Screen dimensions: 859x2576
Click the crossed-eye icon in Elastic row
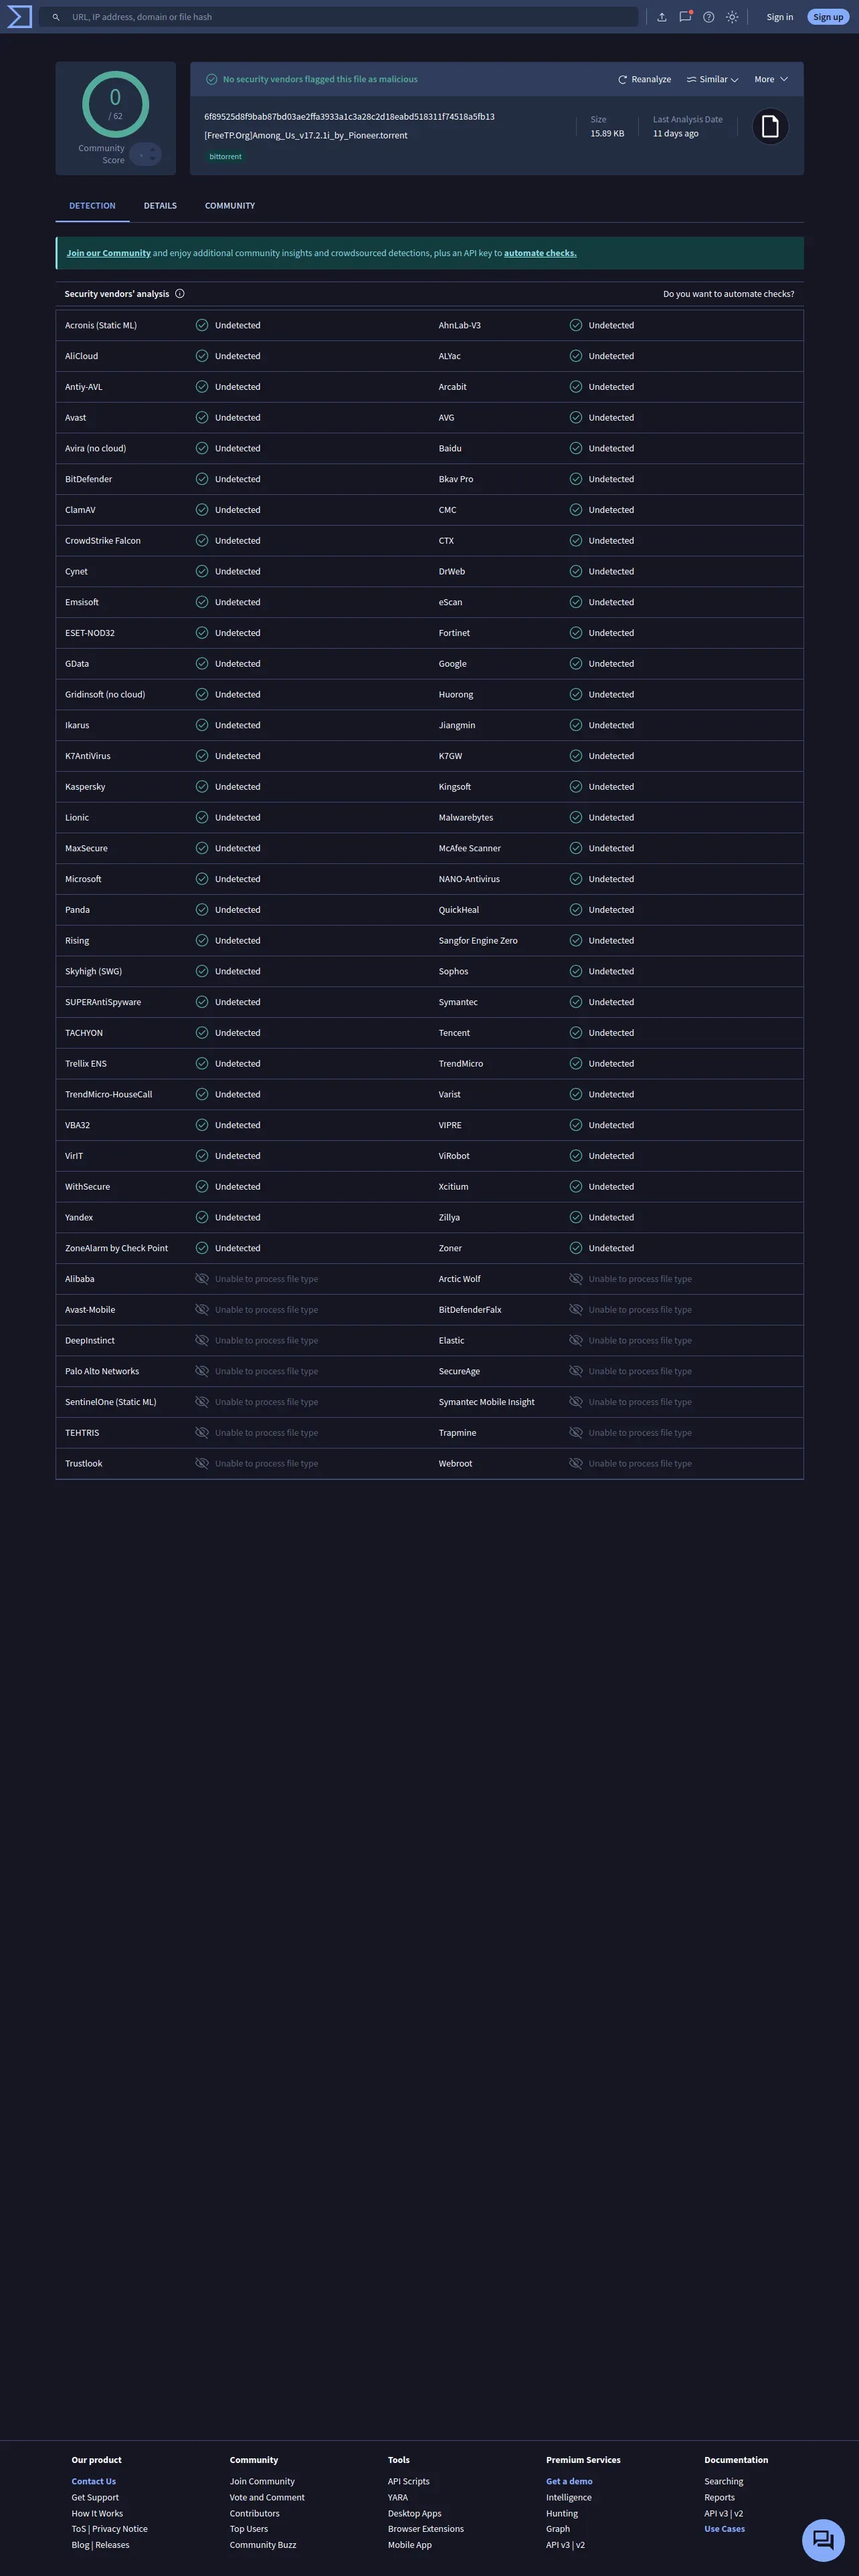pos(576,1340)
